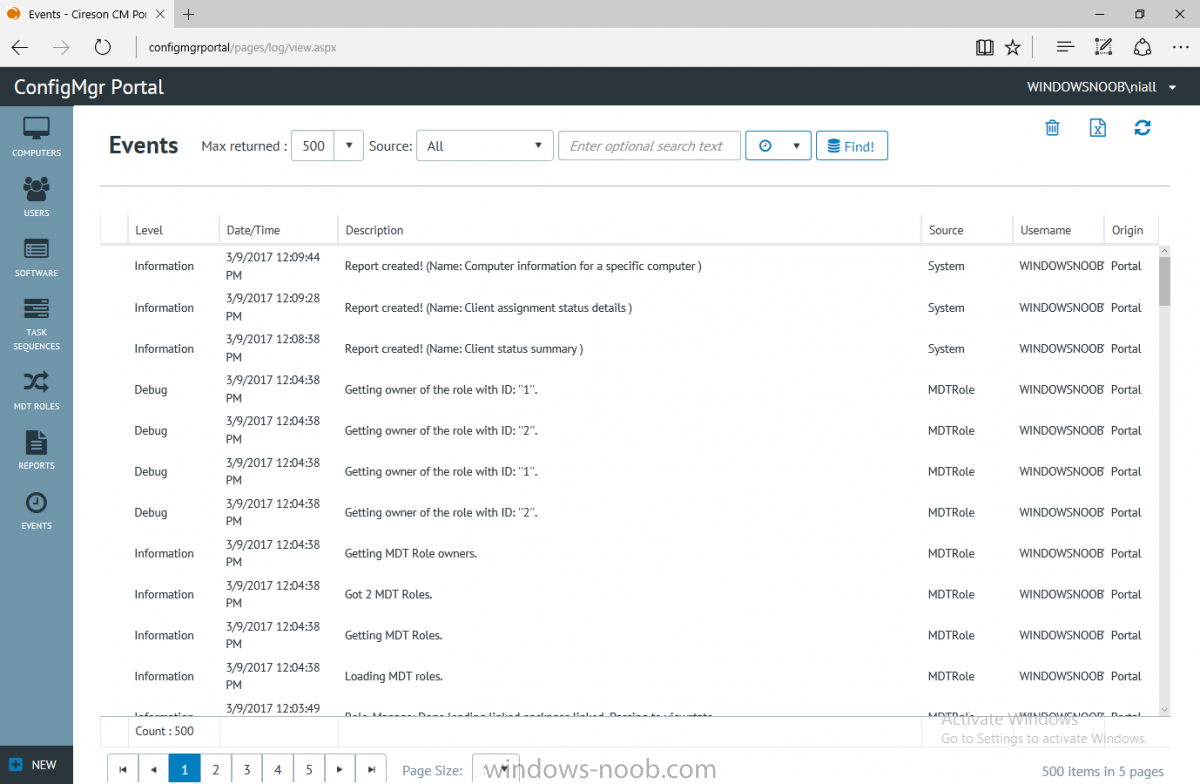Go to the next results page

[x=340, y=769]
